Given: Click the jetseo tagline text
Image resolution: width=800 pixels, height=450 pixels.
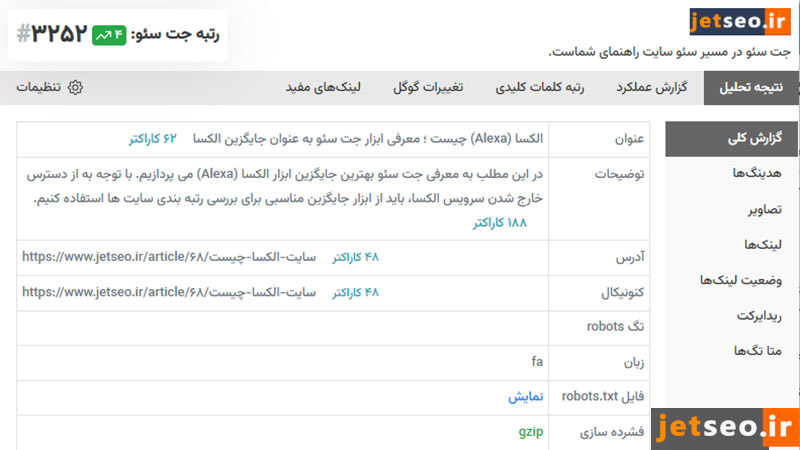Looking at the screenshot, I should point(669,52).
